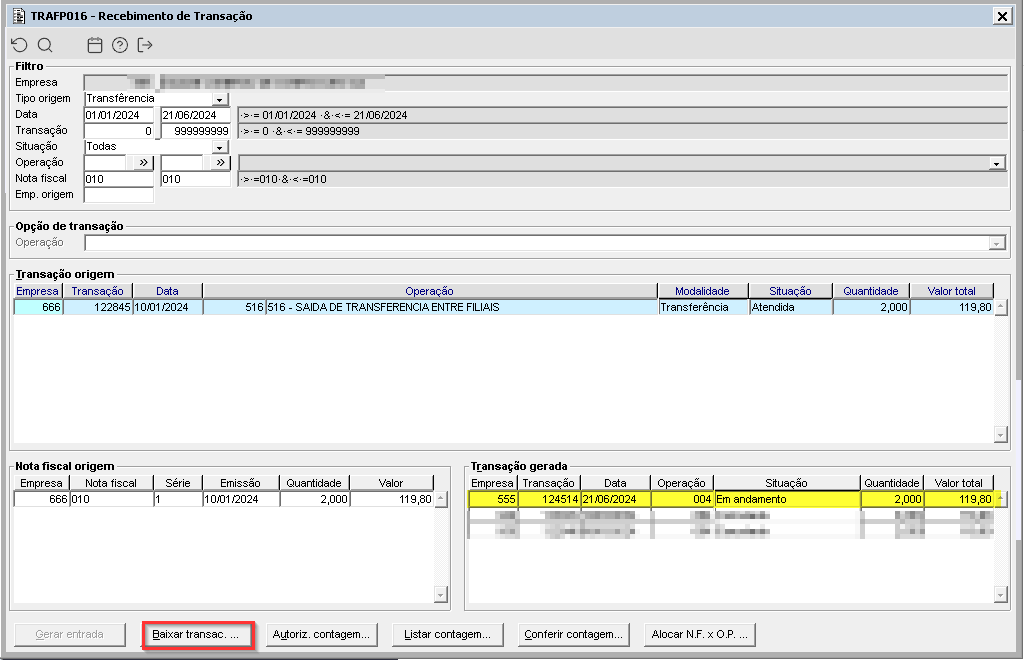The width and height of the screenshot is (1024, 660).
Task: Click the magnifier search toolbar icon
Action: click(45, 45)
